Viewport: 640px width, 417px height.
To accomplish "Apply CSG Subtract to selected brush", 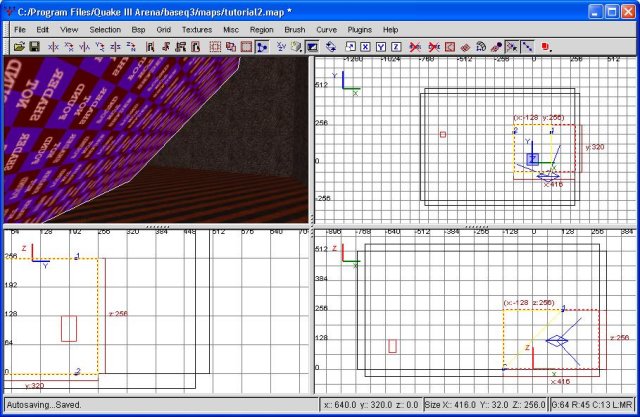I will 215,47.
